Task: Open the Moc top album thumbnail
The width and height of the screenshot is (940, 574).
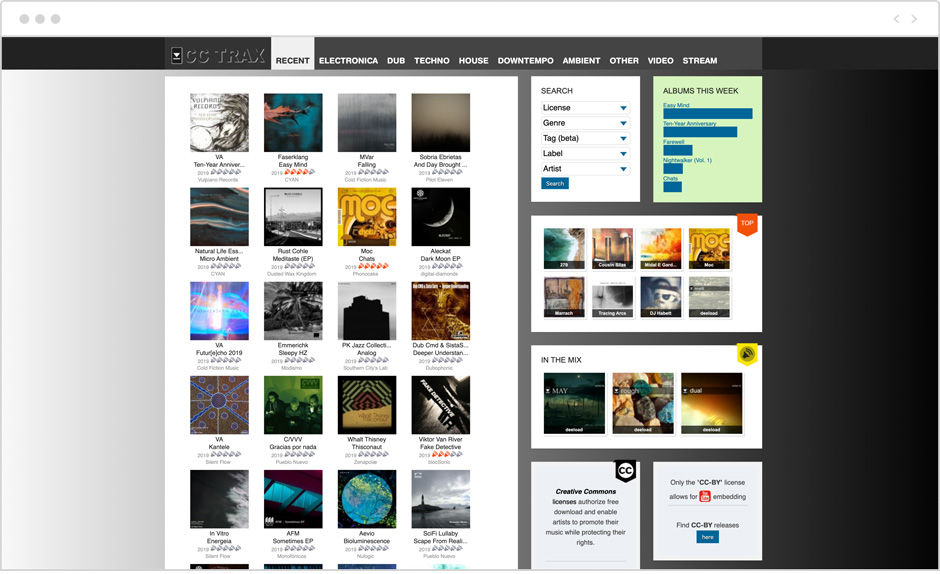Action: pyautogui.click(x=709, y=248)
